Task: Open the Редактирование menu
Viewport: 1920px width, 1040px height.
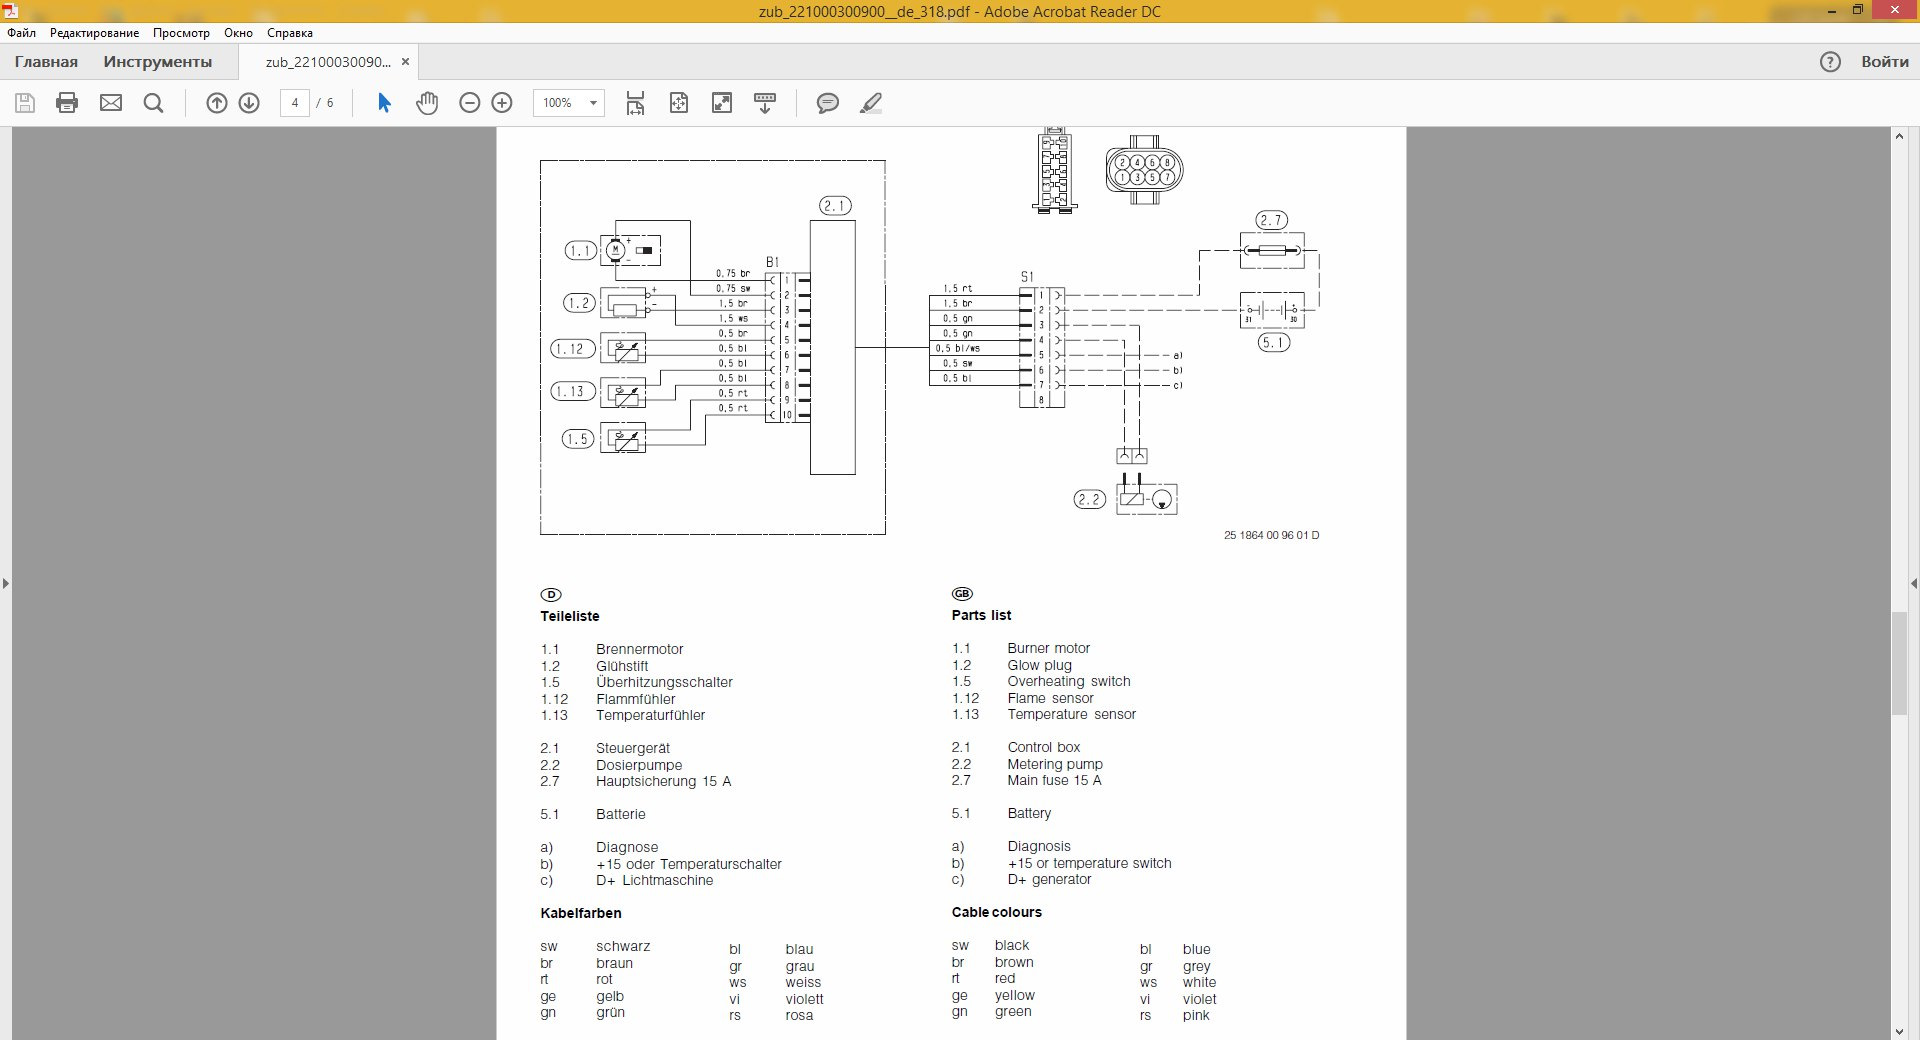Action: click(x=95, y=33)
